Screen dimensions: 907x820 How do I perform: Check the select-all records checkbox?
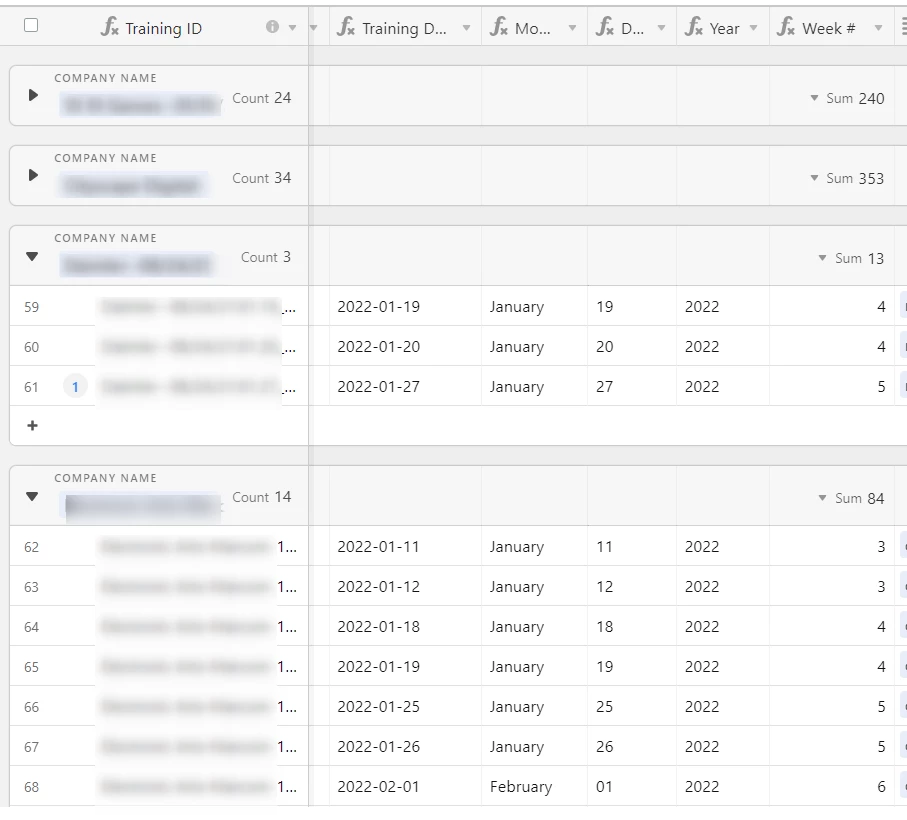coord(31,25)
